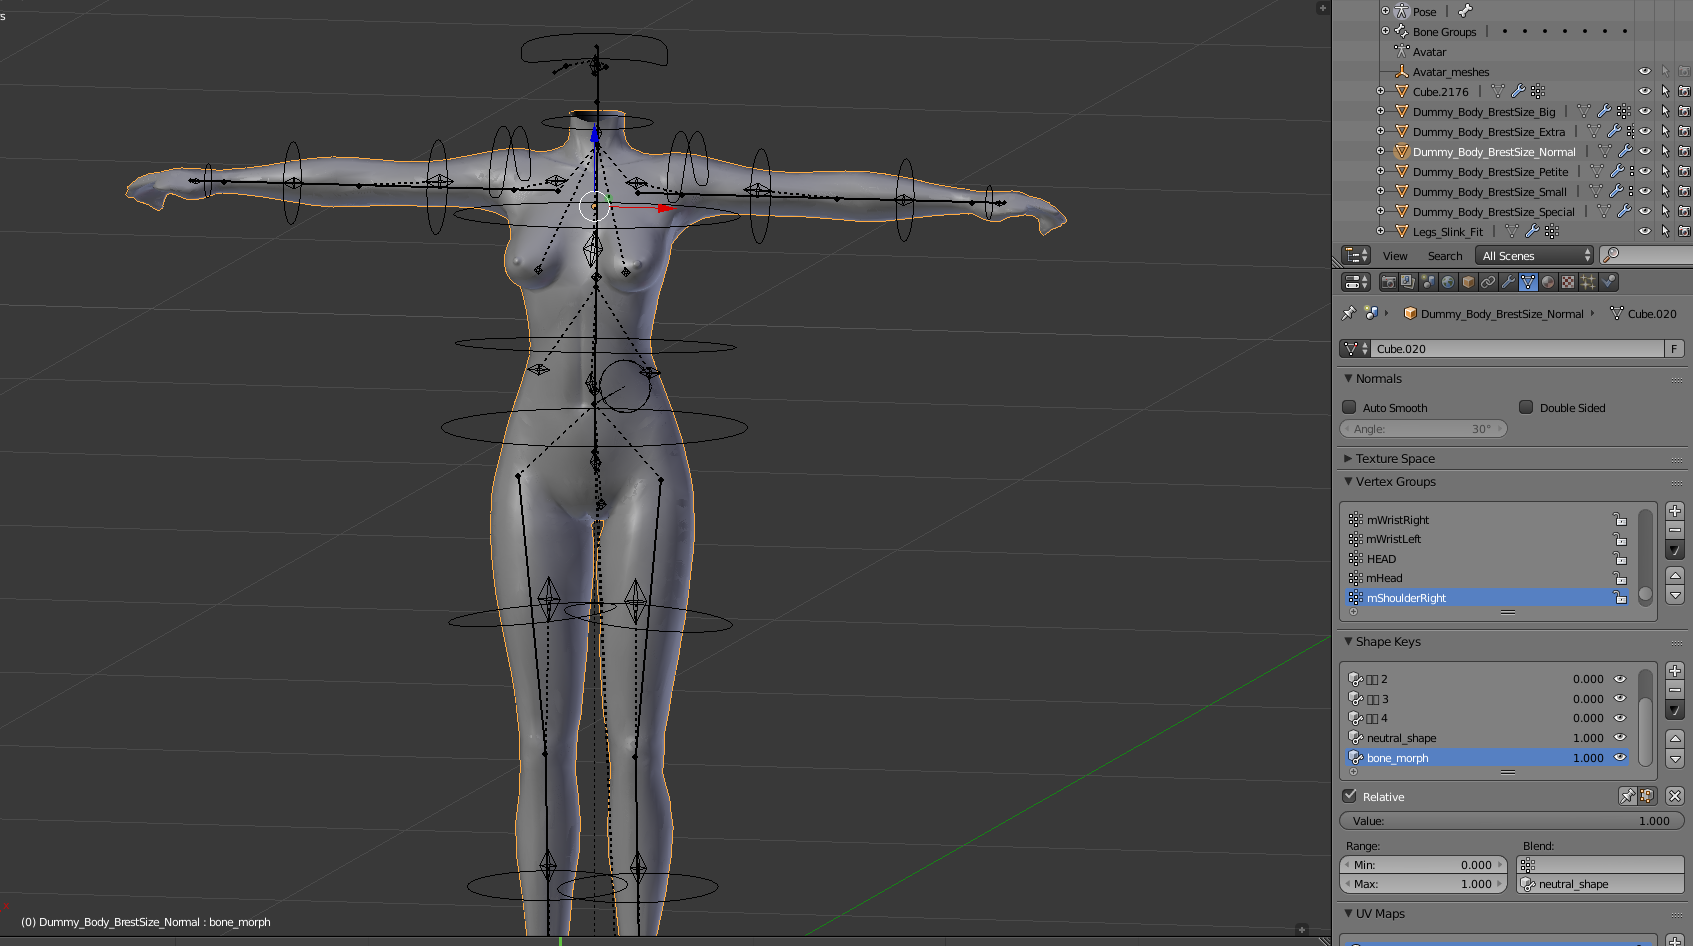This screenshot has height=946, width=1693.
Task: Add a new vertex group with plus
Action: coord(1675,511)
